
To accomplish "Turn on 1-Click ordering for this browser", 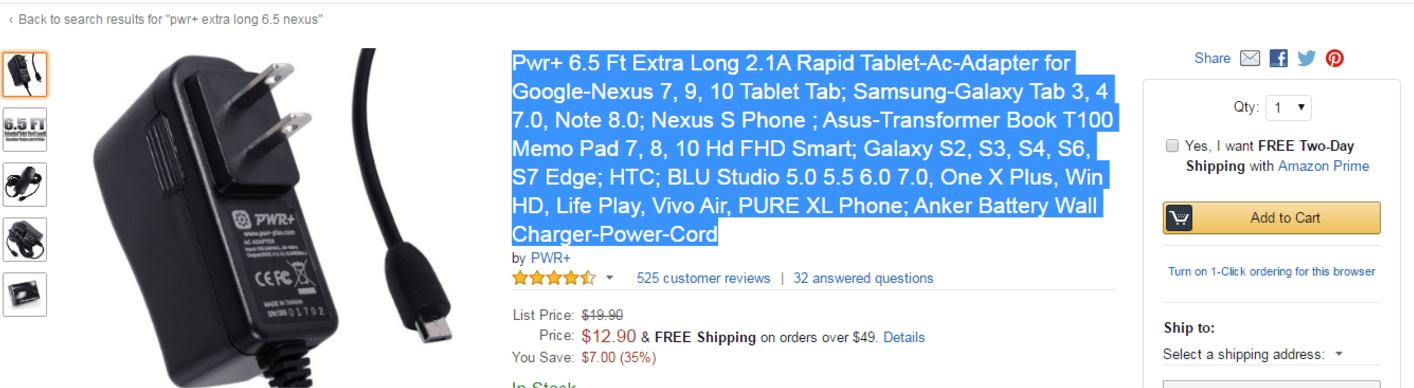I will click(1271, 271).
